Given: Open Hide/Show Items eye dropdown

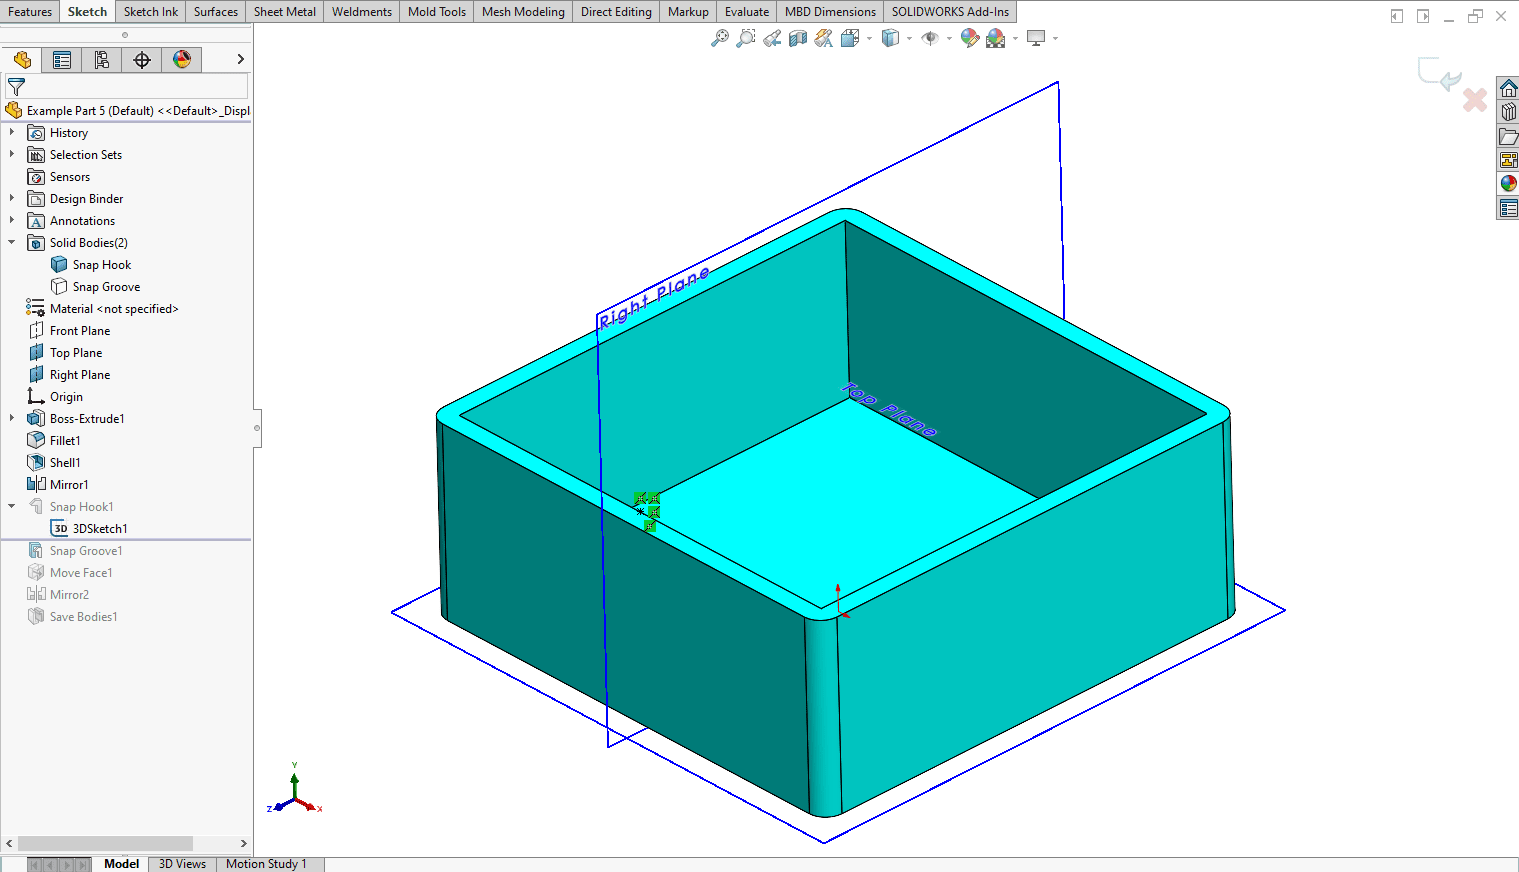Looking at the screenshot, I should 949,39.
